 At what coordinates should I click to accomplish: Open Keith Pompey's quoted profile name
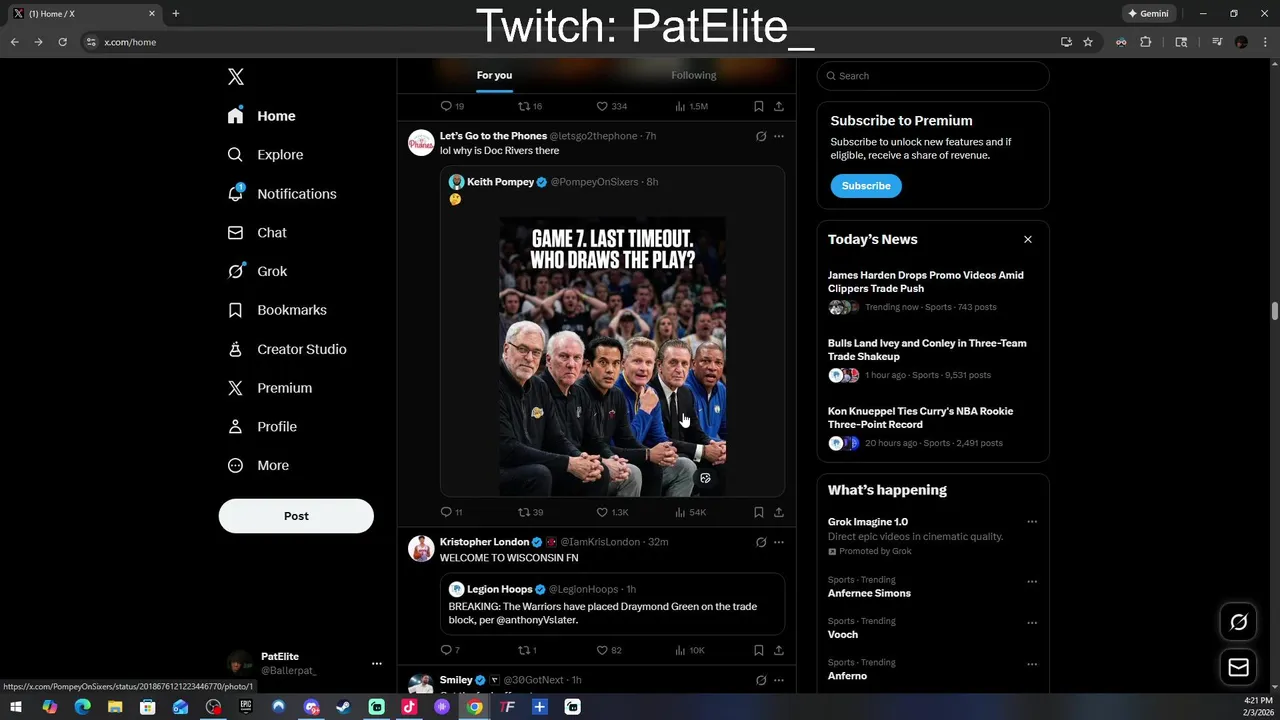pyautogui.click(x=500, y=182)
